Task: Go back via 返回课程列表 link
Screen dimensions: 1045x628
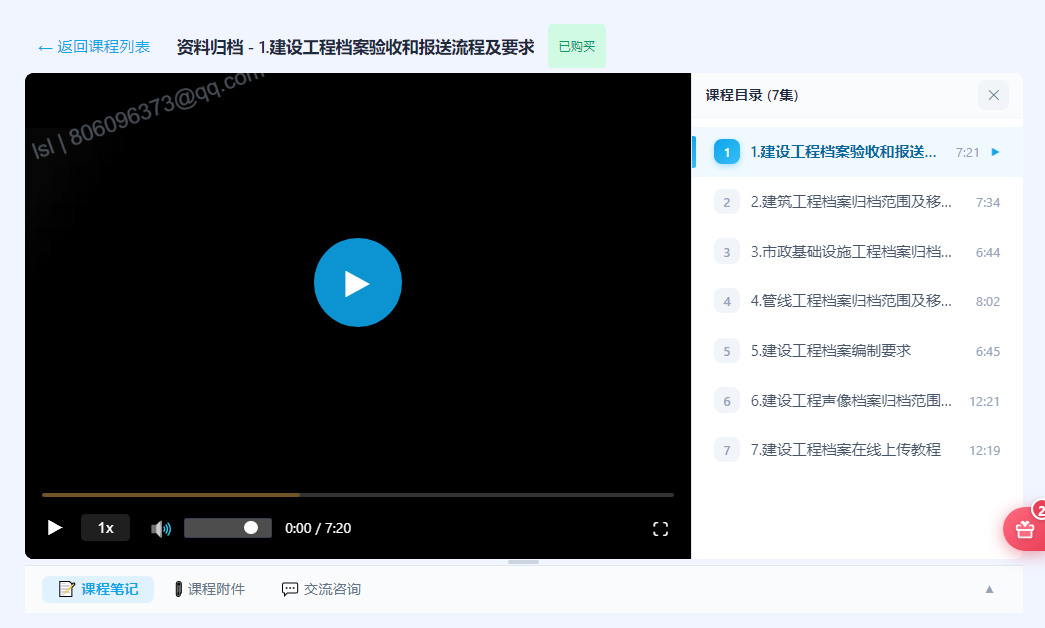Action: coord(94,47)
